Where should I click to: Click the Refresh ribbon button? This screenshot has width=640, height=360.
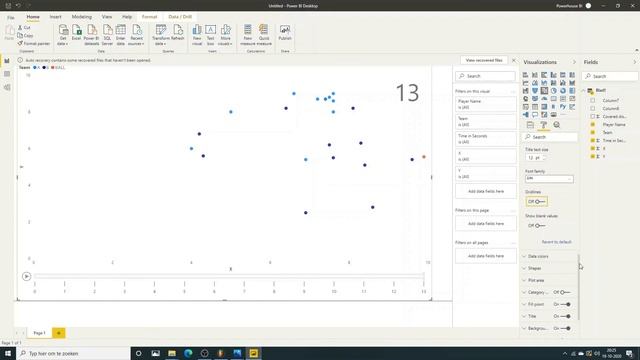178,33
